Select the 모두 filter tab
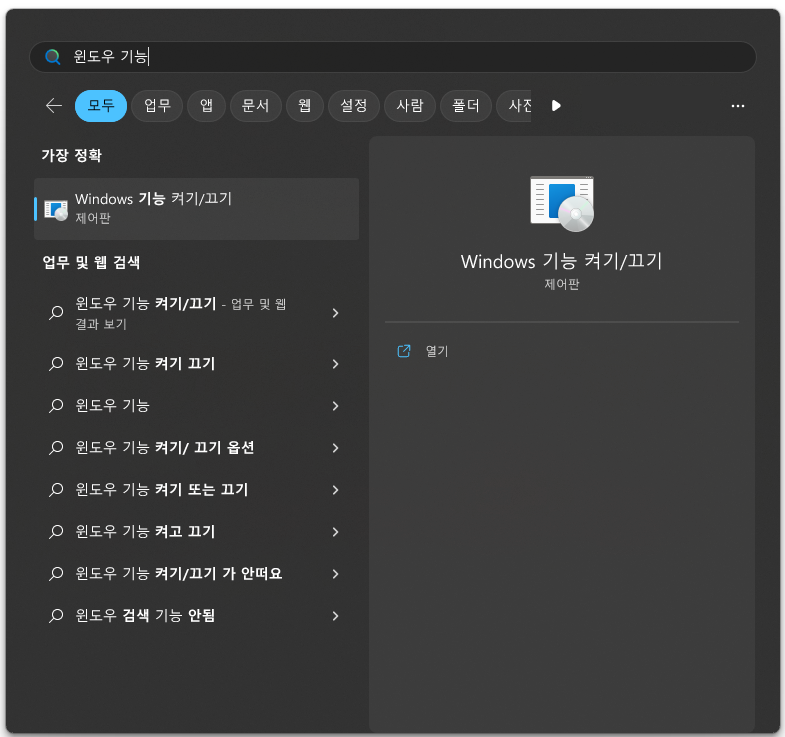This screenshot has width=785, height=737. tap(101, 106)
